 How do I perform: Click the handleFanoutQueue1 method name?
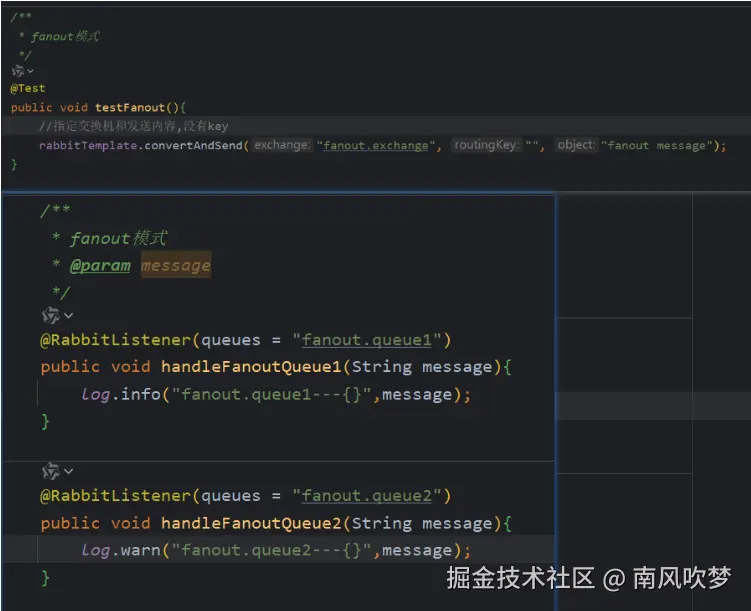(251, 367)
